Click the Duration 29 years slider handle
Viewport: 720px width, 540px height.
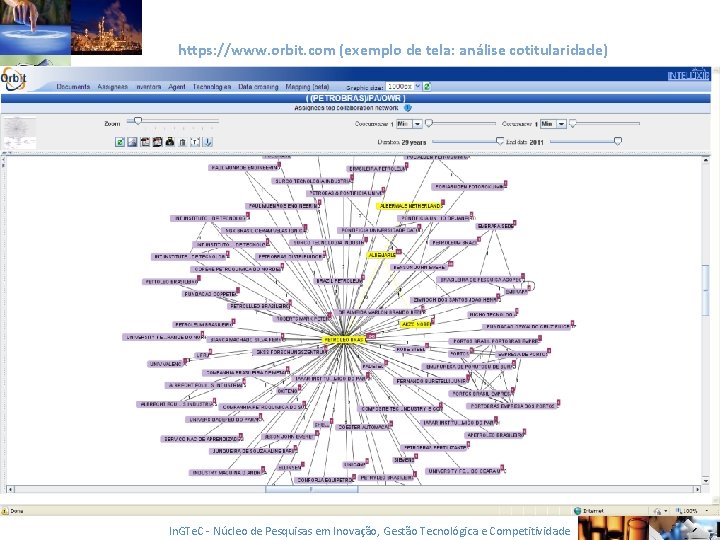pyautogui.click(x=500, y=141)
